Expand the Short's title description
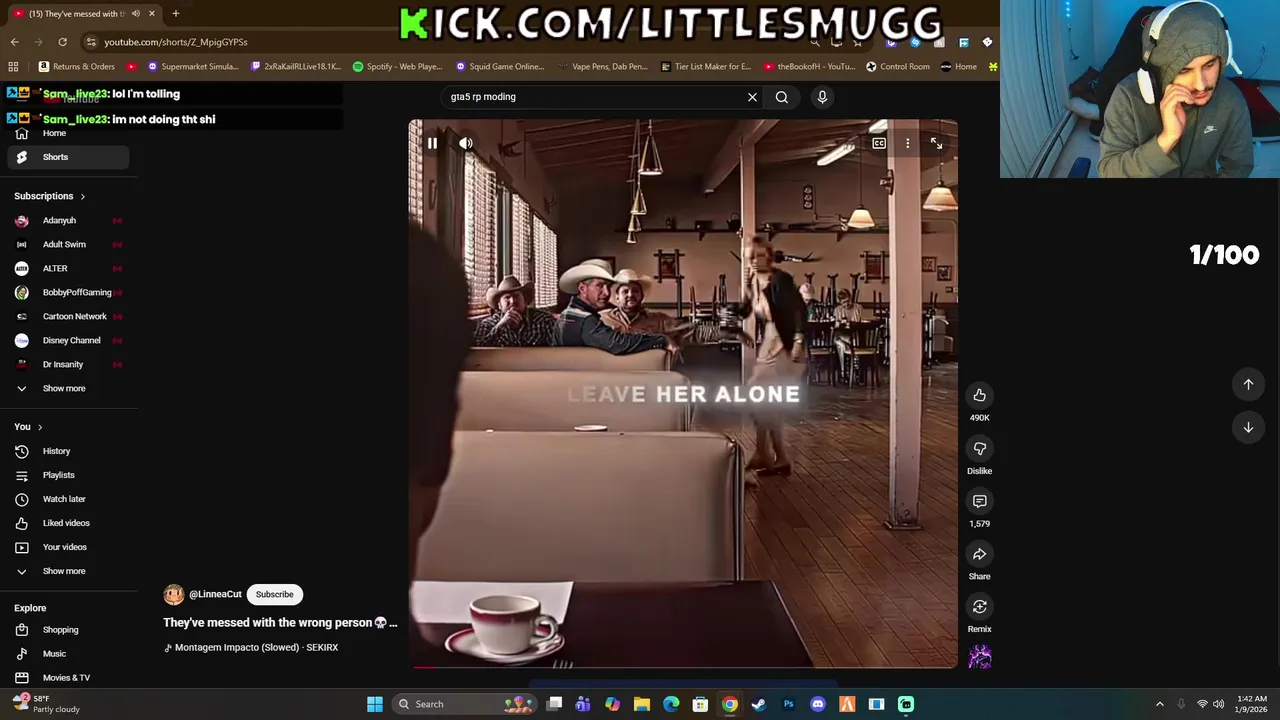The image size is (1280, 720). click(x=280, y=622)
